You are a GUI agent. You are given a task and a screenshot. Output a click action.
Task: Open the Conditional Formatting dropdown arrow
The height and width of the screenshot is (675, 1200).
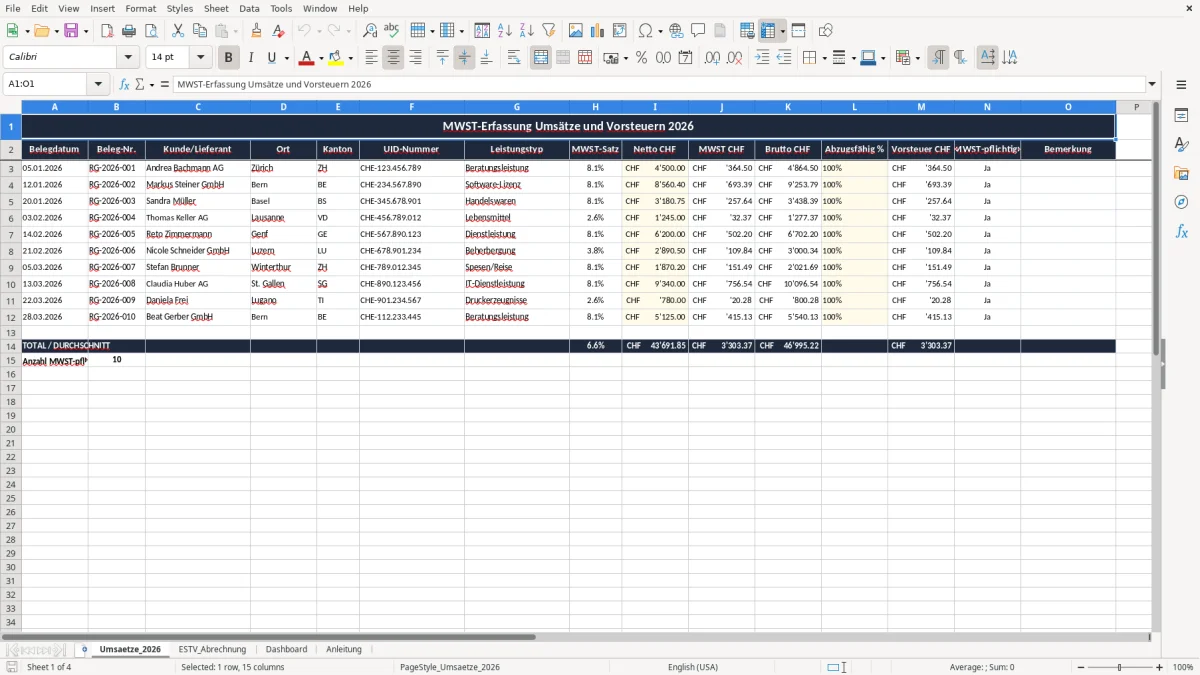point(917,58)
